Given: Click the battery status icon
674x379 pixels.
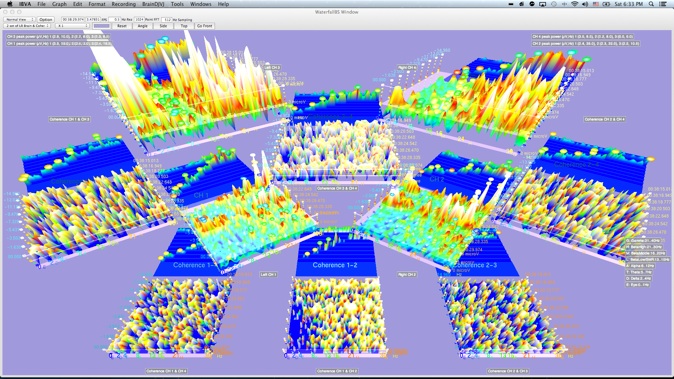Looking at the screenshot, I should pos(607,4).
